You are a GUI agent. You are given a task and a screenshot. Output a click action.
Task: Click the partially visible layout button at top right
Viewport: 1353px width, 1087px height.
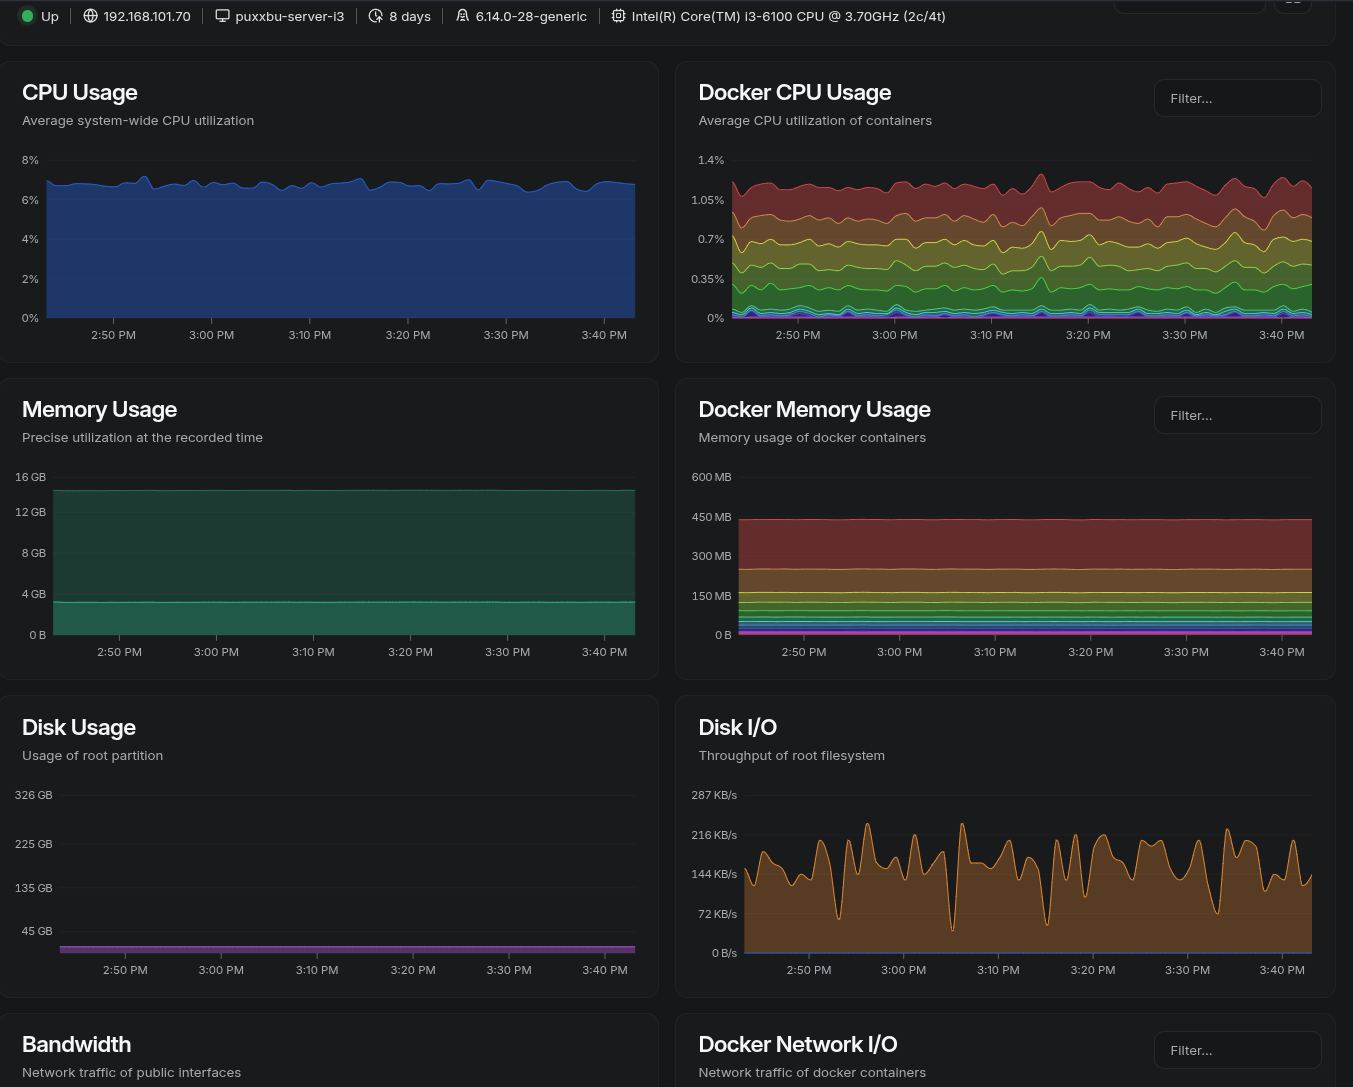(1292, 5)
